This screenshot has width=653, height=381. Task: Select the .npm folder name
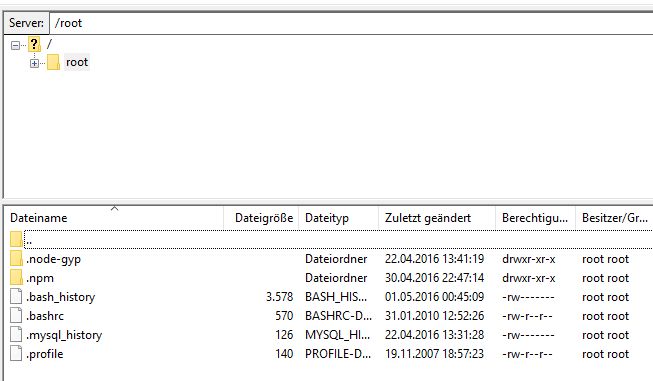(x=40, y=278)
